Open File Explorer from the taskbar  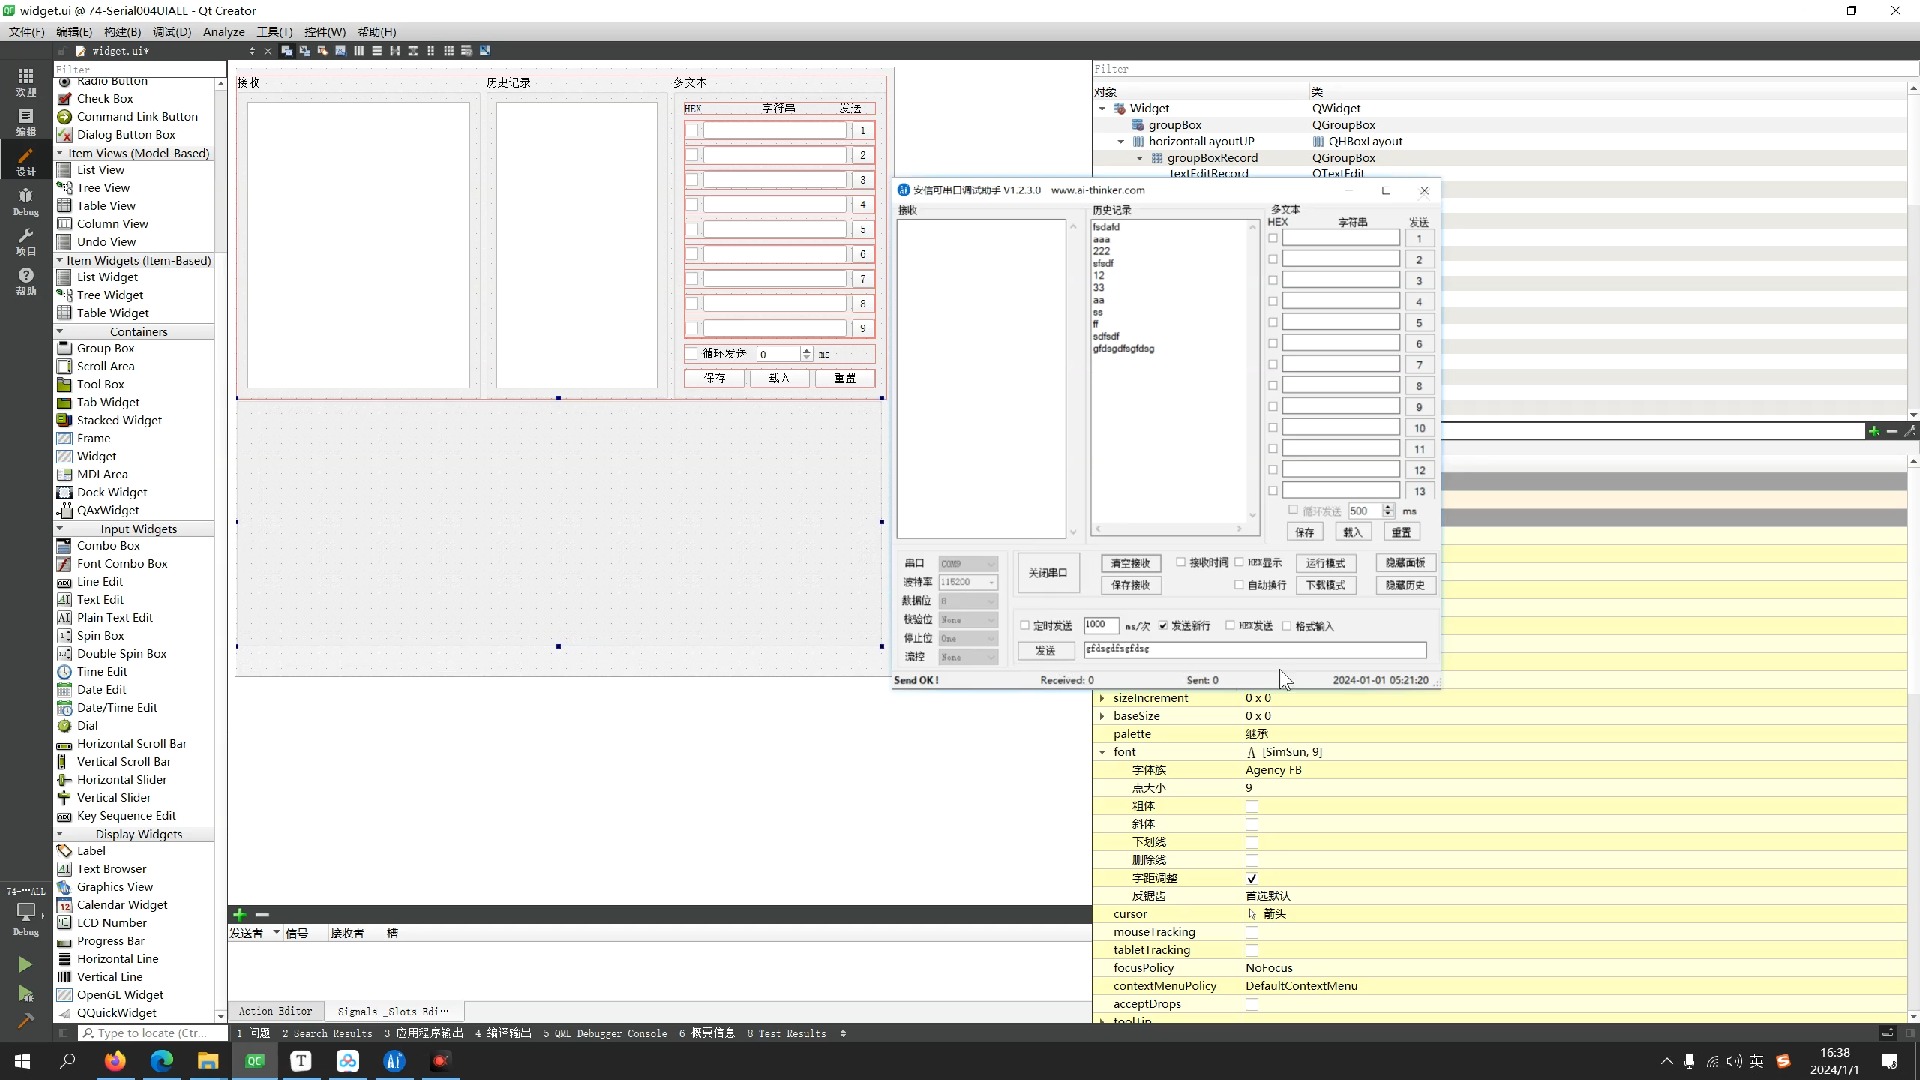click(208, 1061)
